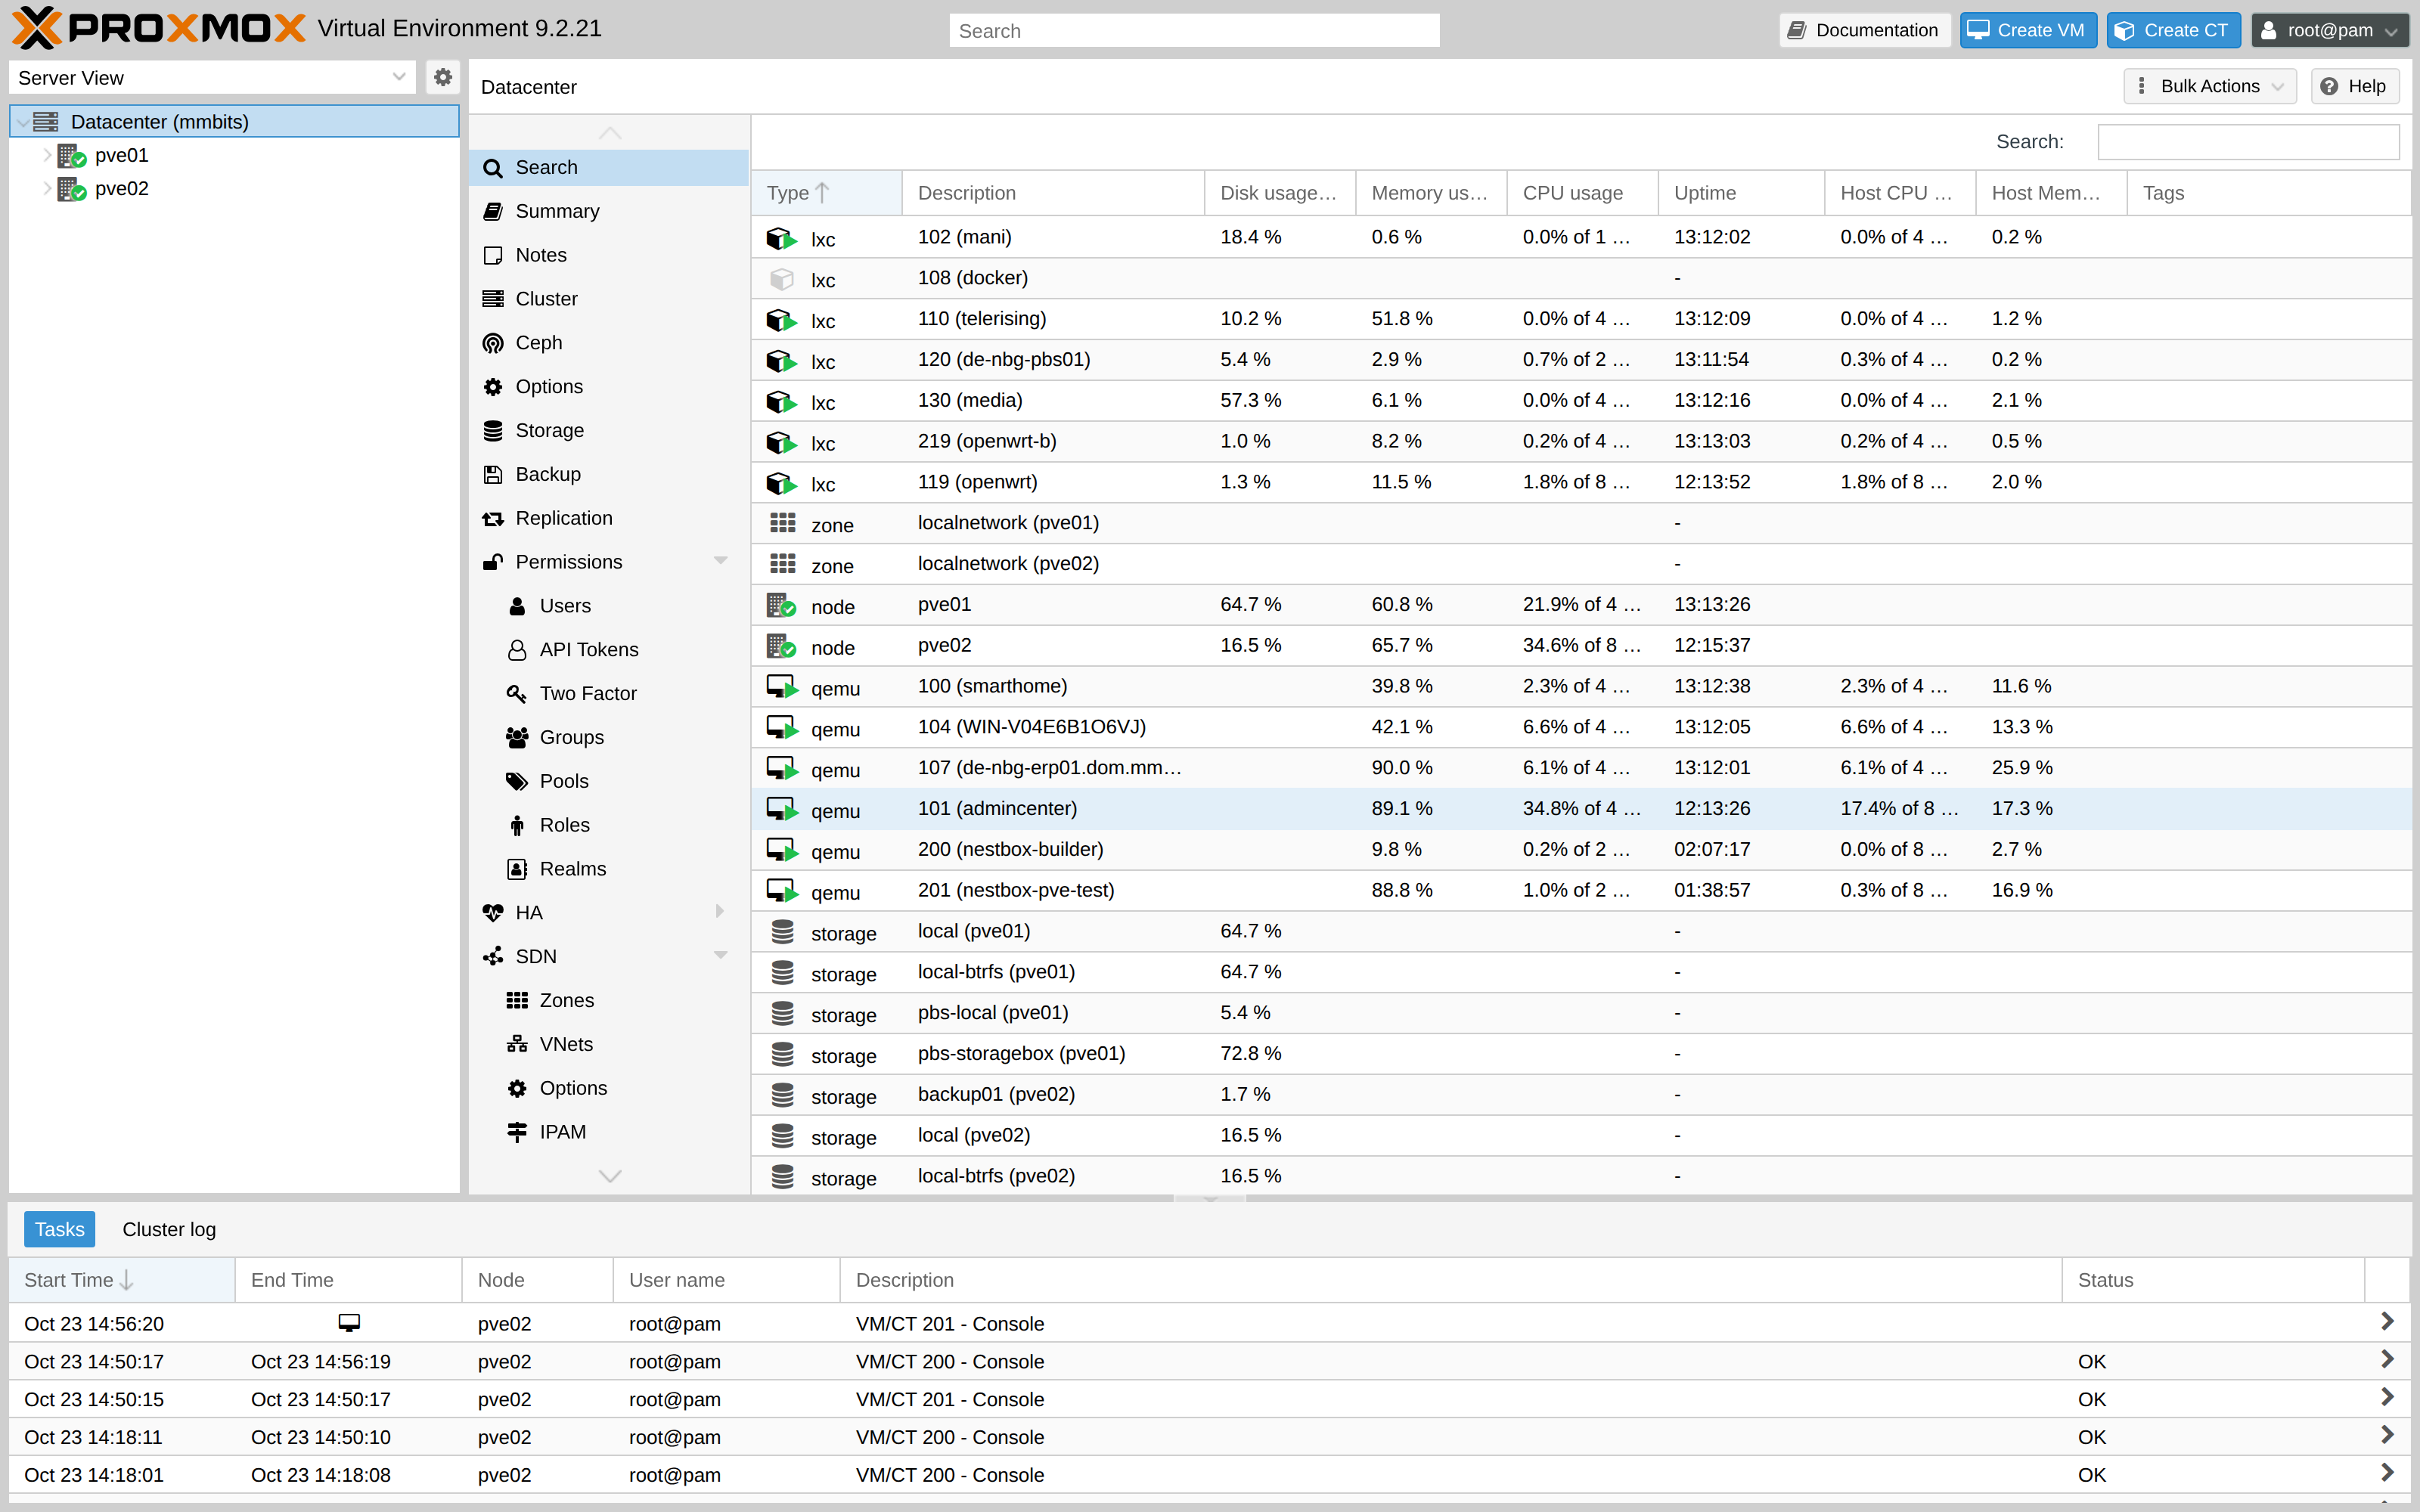This screenshot has height=1512, width=2420.
Task: Click the top Search input field
Action: click(1194, 31)
